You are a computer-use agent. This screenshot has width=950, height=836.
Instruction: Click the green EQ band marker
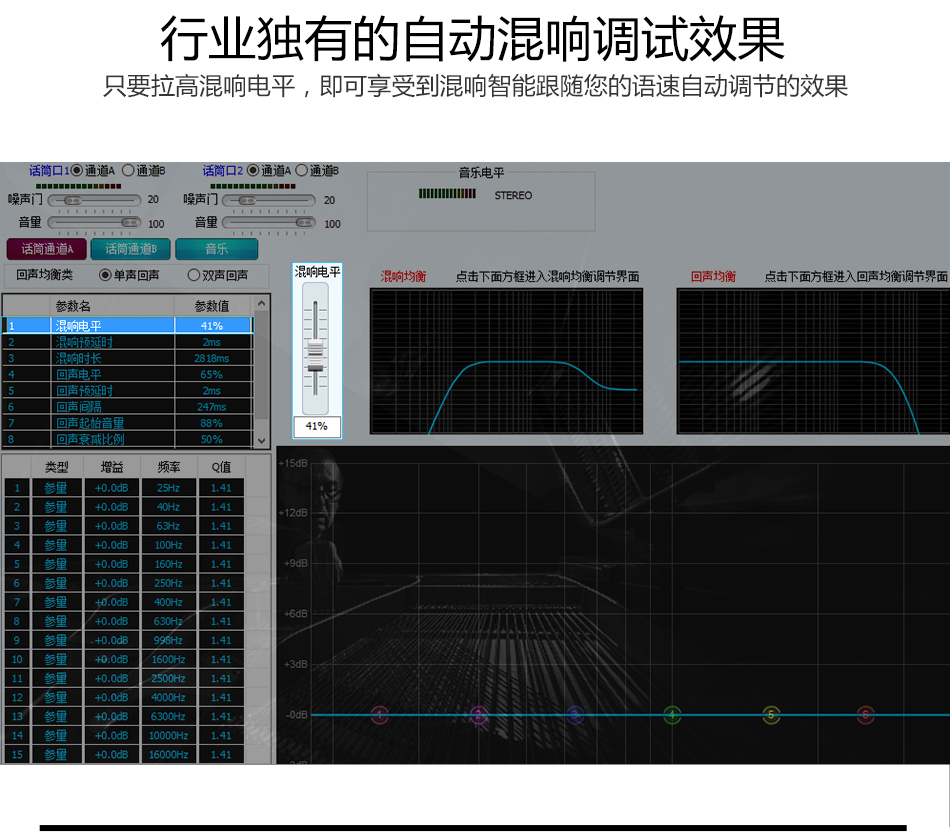[672, 713]
